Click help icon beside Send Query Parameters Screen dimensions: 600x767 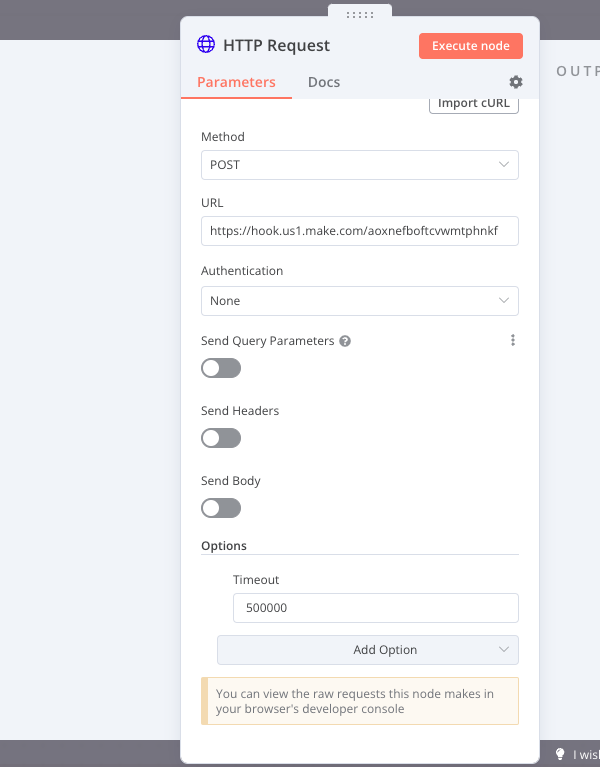[x=345, y=341]
